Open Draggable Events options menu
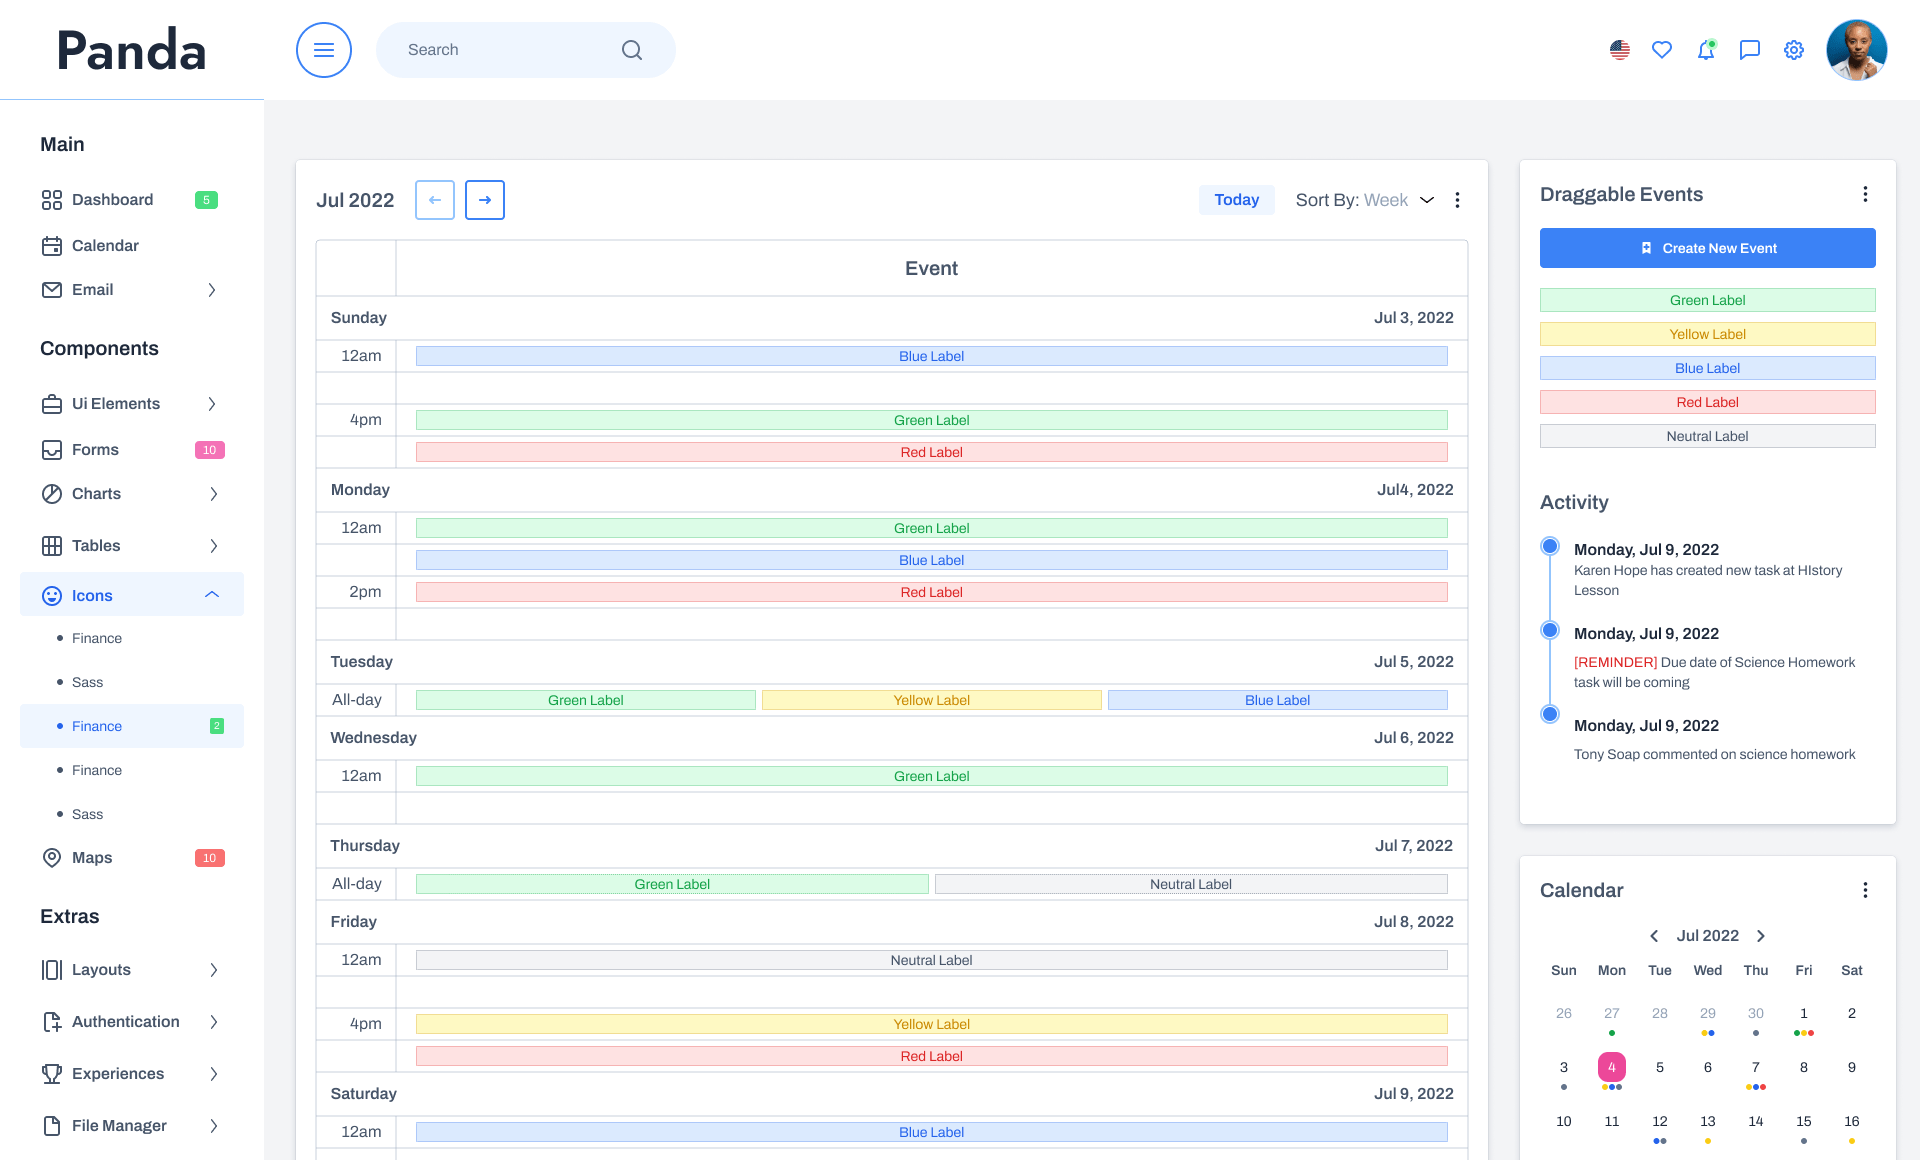The height and width of the screenshot is (1160, 1920). (x=1865, y=194)
